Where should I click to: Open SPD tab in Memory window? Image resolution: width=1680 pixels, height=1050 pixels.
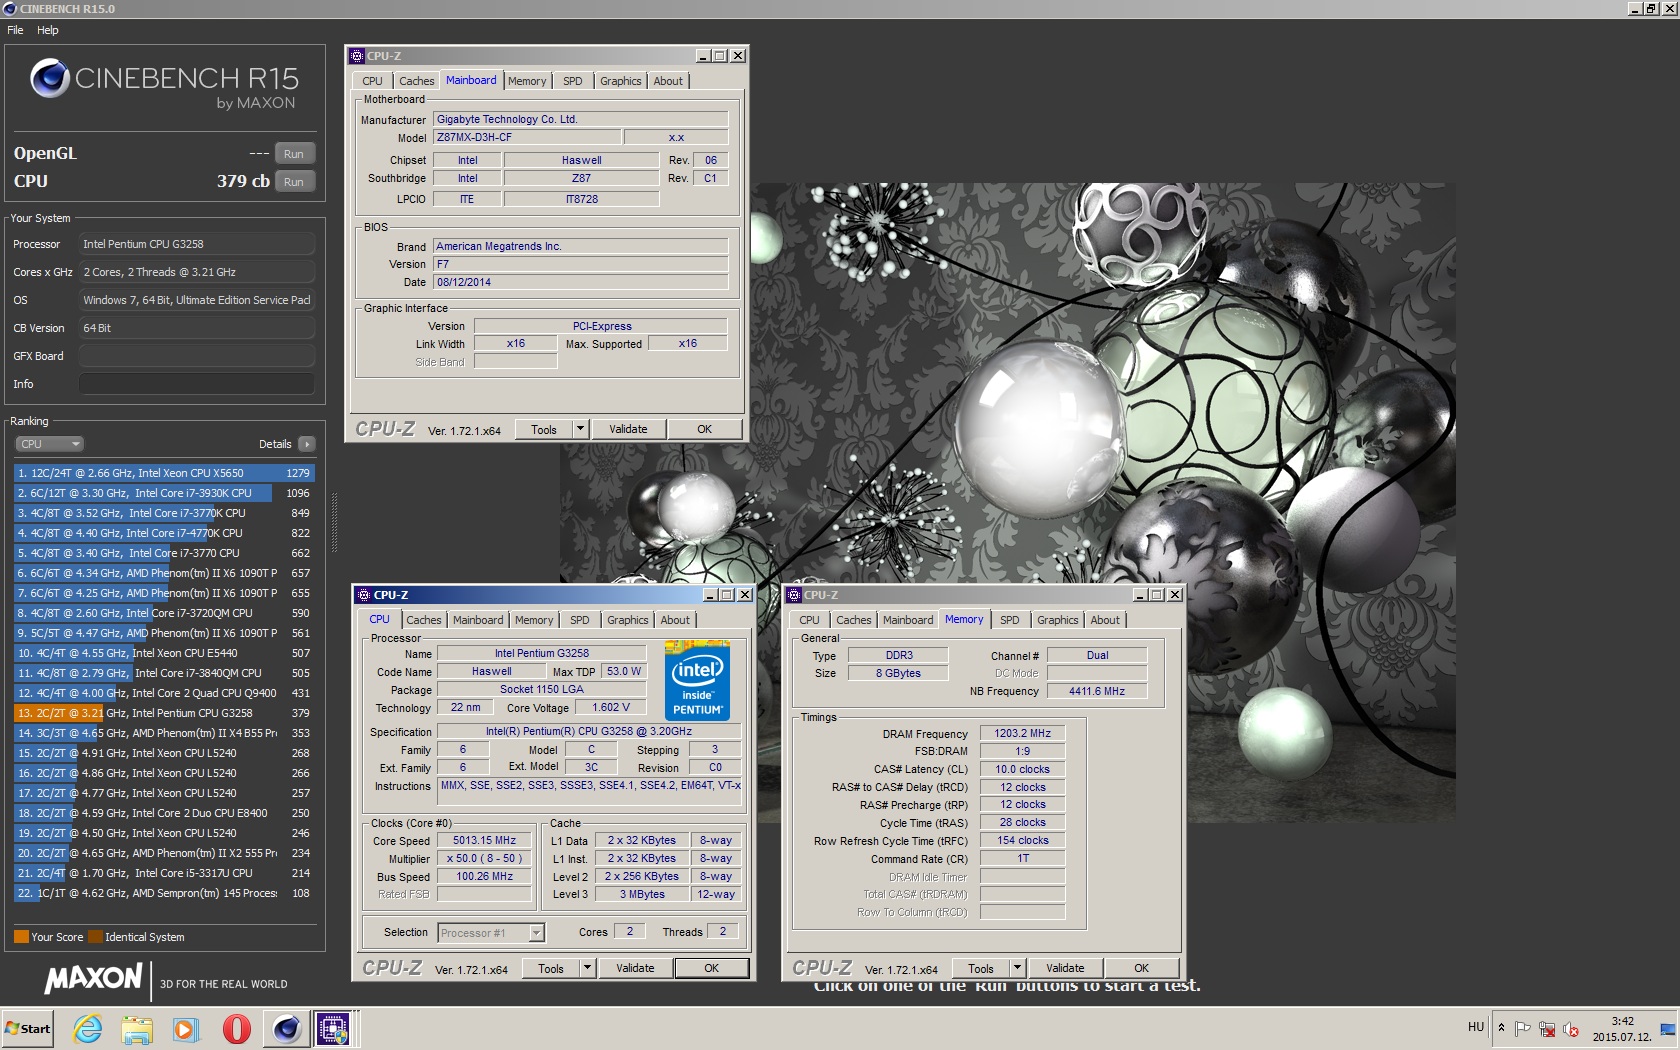click(x=1010, y=620)
